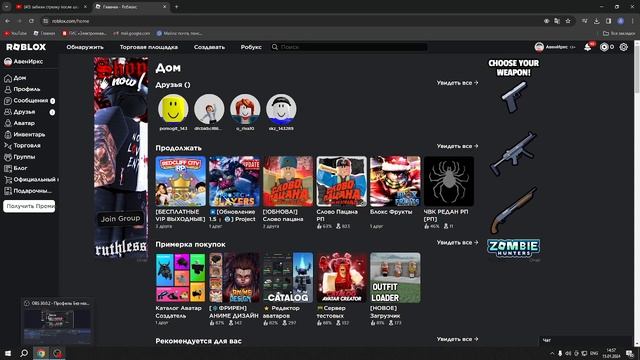This screenshot has height=360, width=640.
Task: Open the 'АвенИркс' username in sidebar
Action: click(x=28, y=62)
